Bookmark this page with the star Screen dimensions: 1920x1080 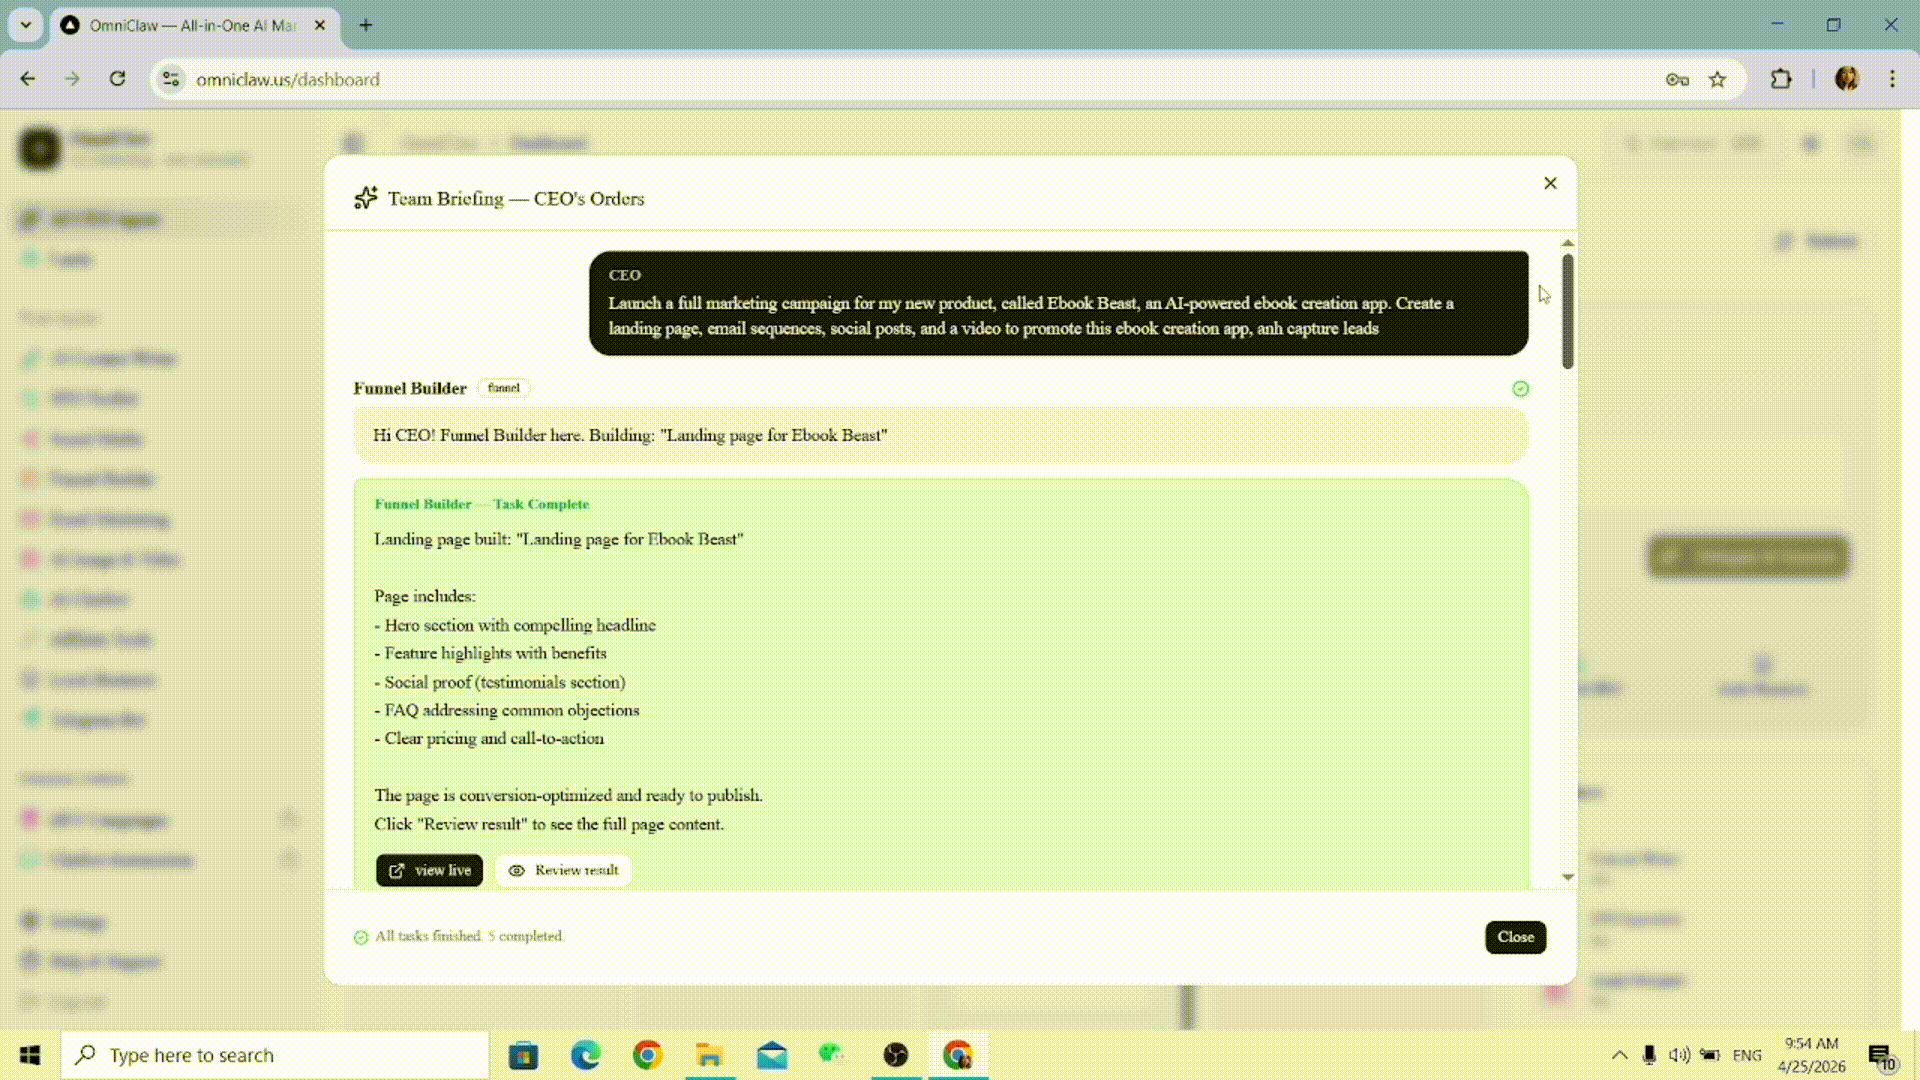click(x=1717, y=79)
